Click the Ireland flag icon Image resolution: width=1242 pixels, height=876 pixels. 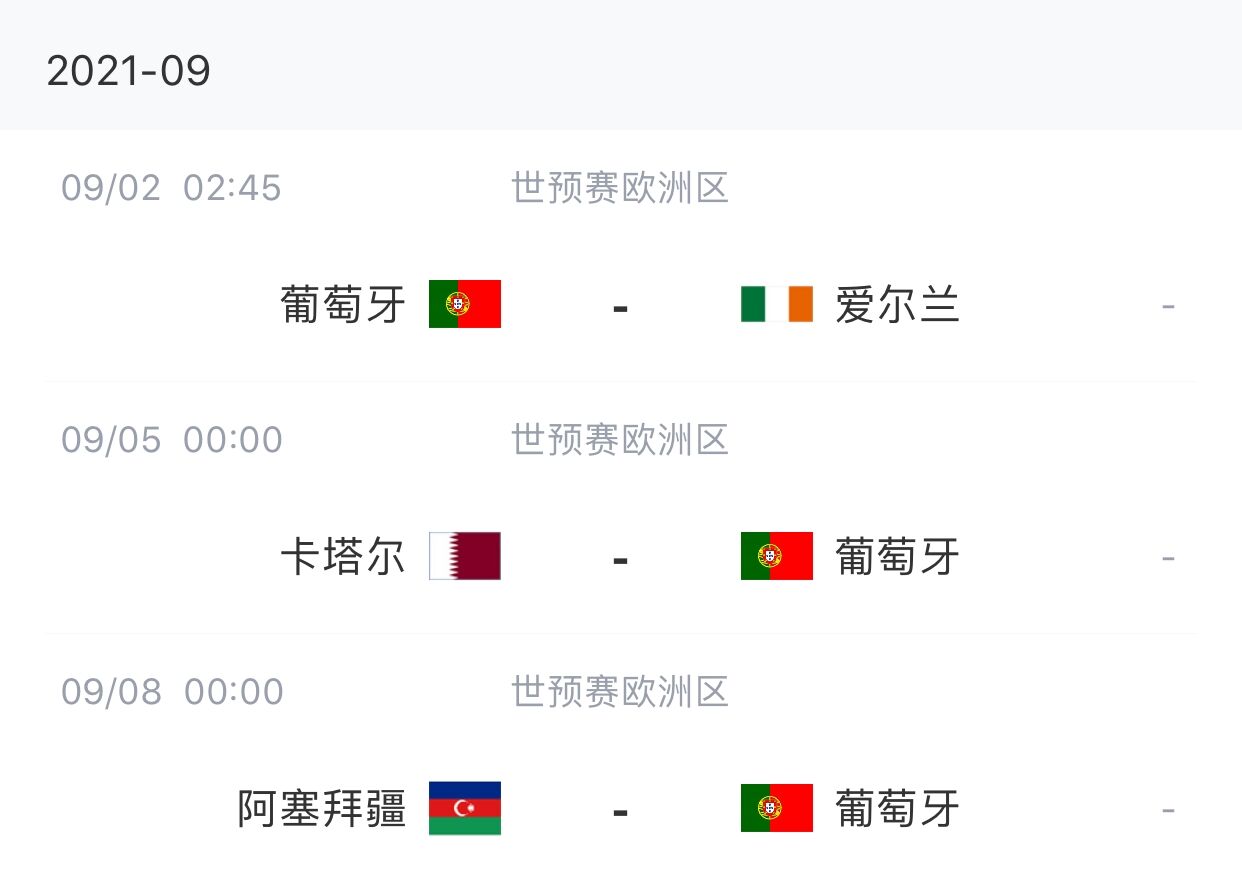click(x=777, y=304)
